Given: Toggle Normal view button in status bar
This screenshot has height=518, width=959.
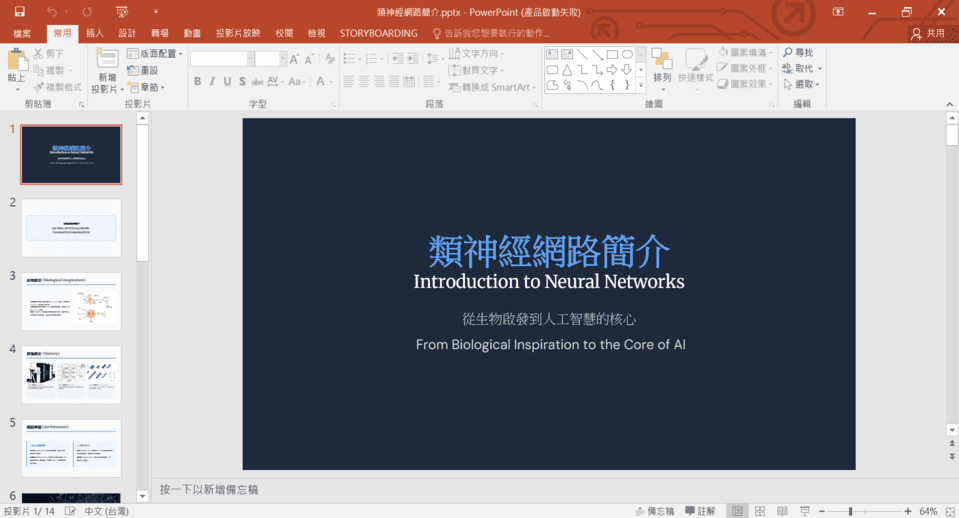Looking at the screenshot, I should (x=737, y=511).
